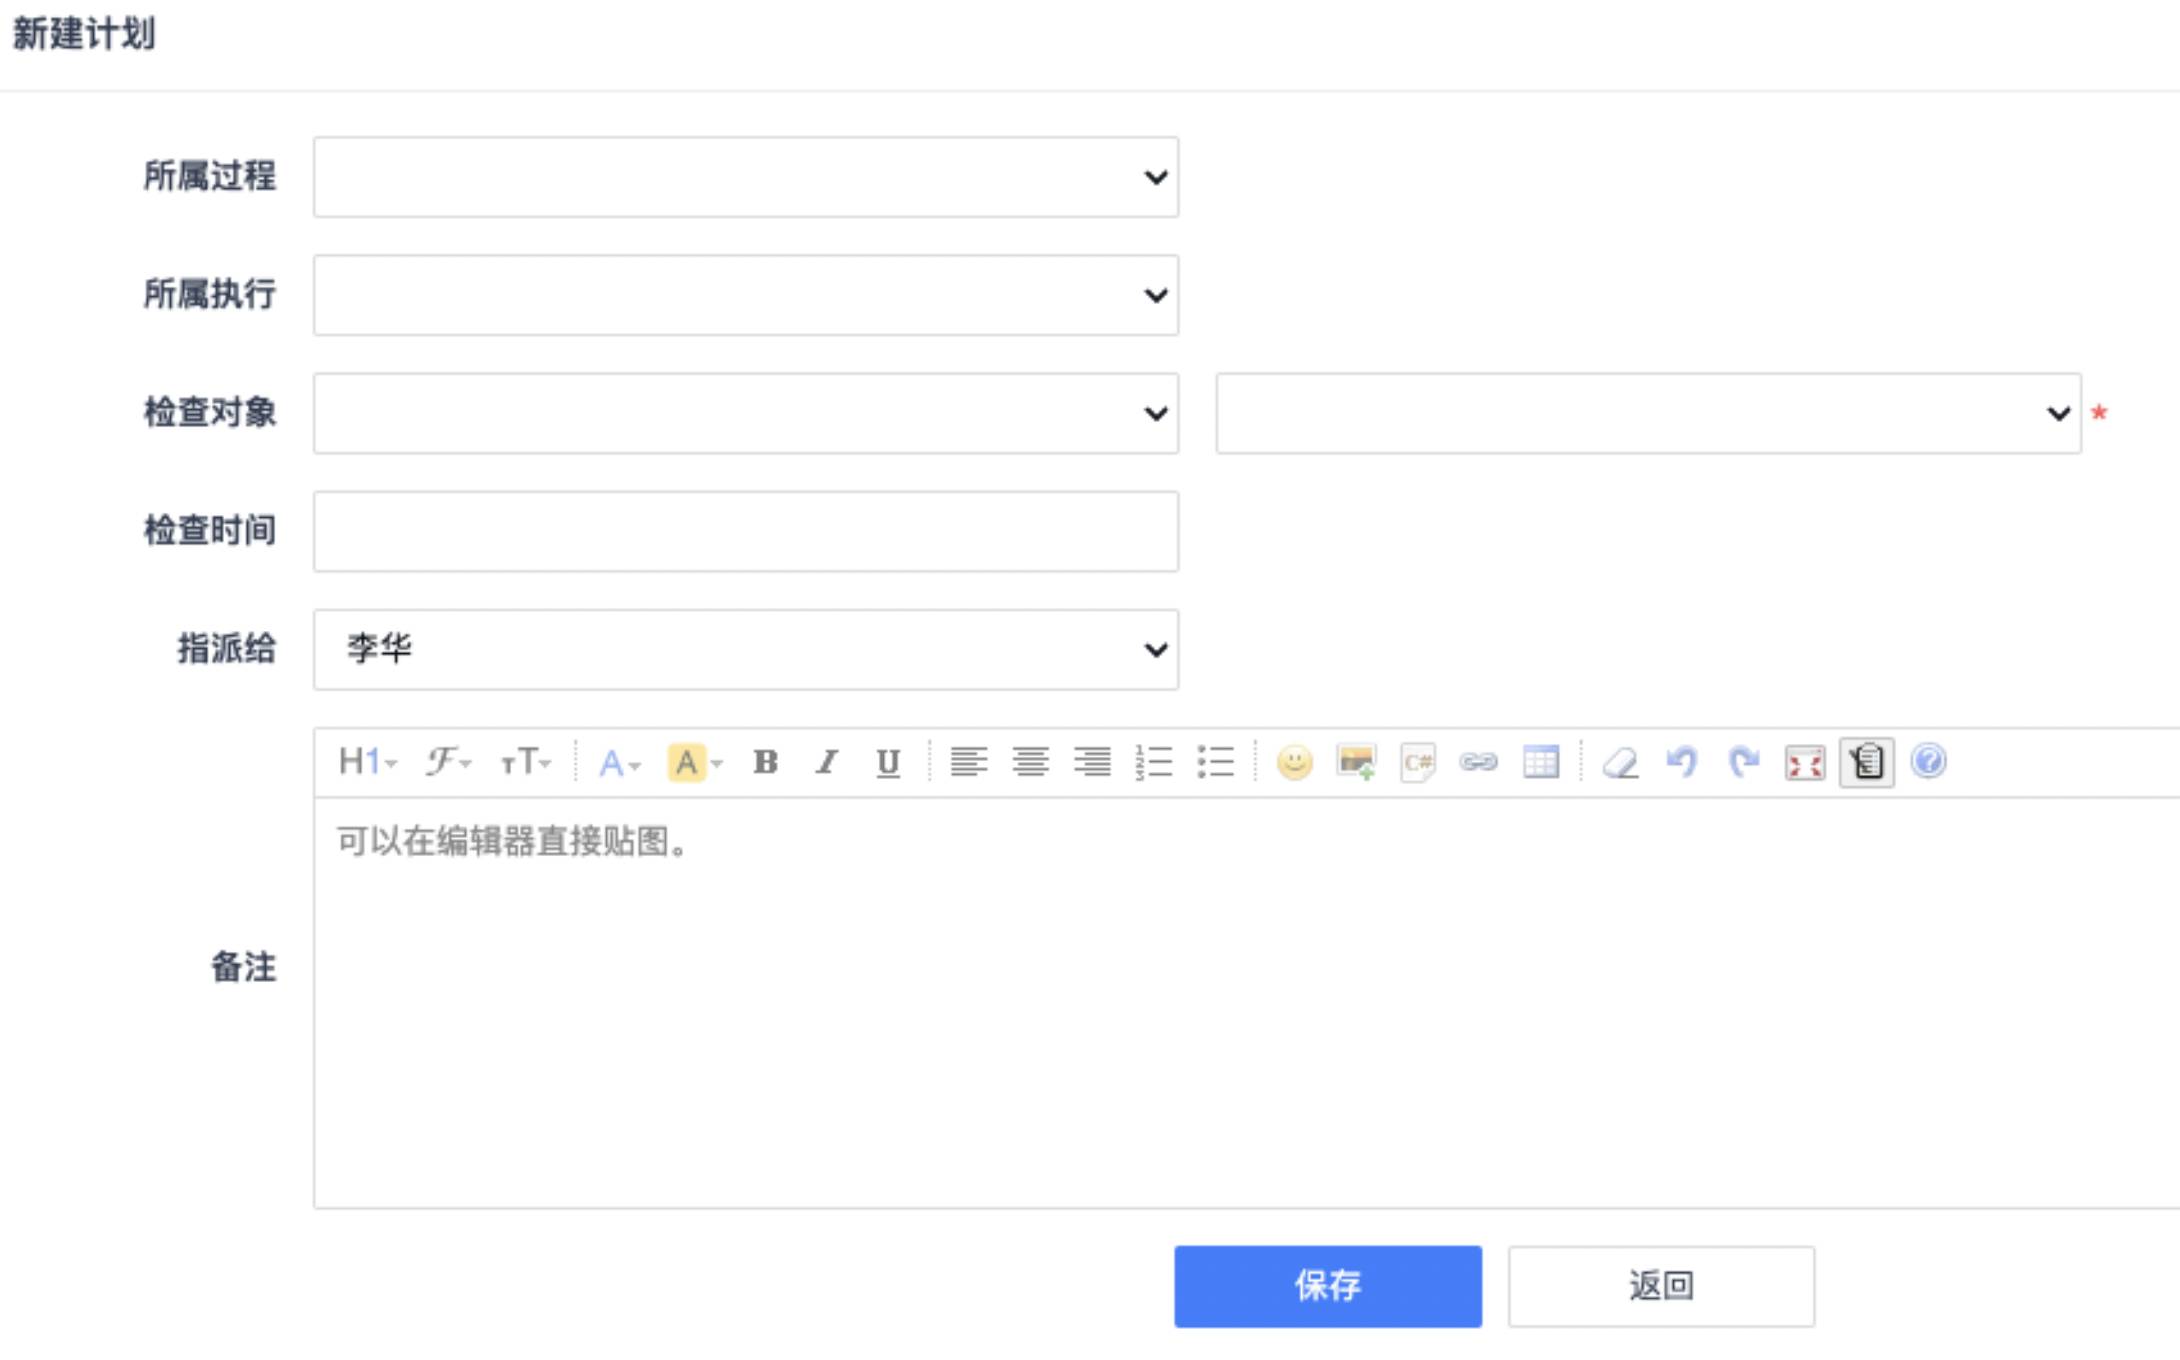Open the 指派给 dropdown showing 李华
Screen dimensions: 2180x1360
(x=745, y=649)
